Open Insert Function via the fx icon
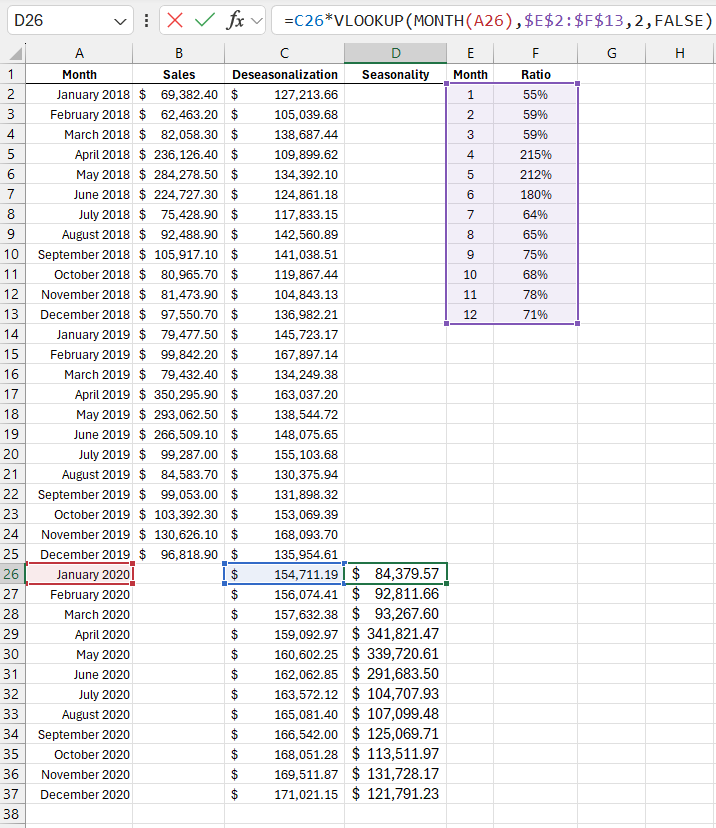 (x=235, y=20)
